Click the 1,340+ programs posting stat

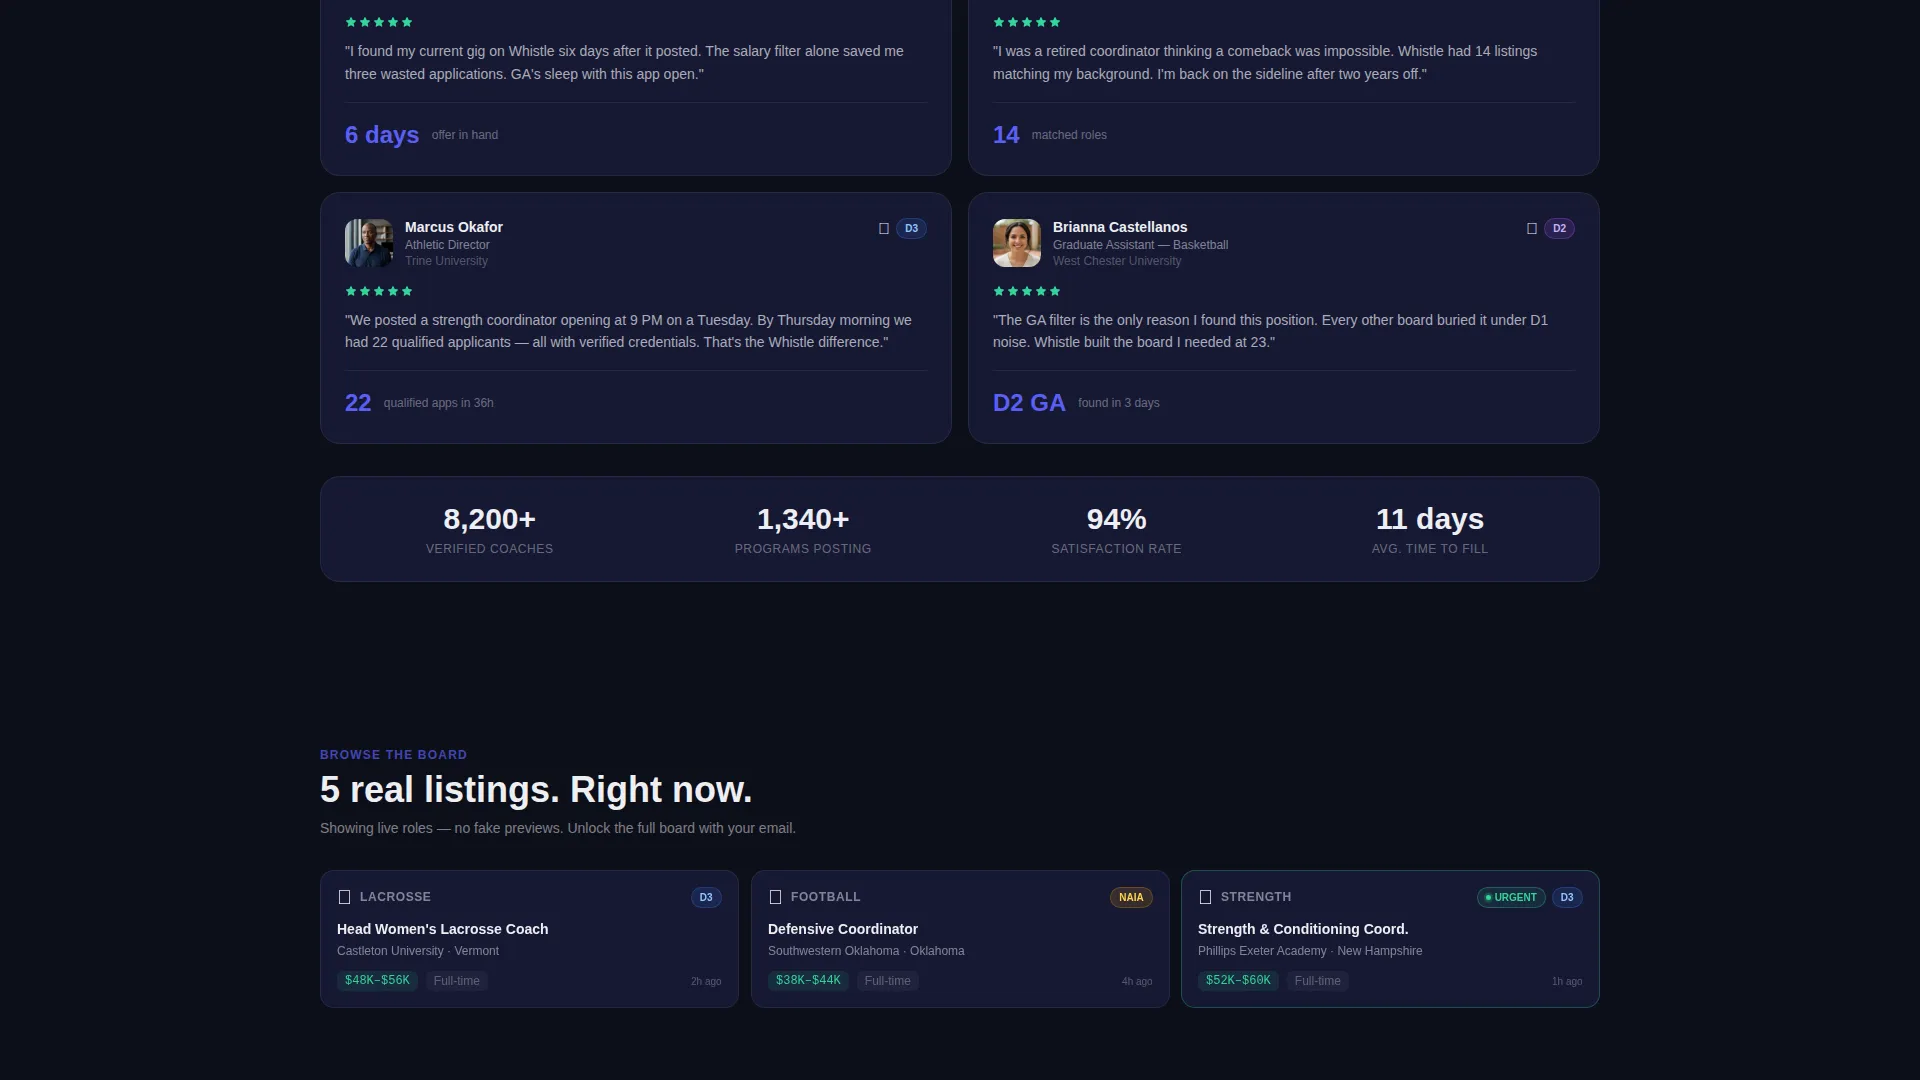803,530
